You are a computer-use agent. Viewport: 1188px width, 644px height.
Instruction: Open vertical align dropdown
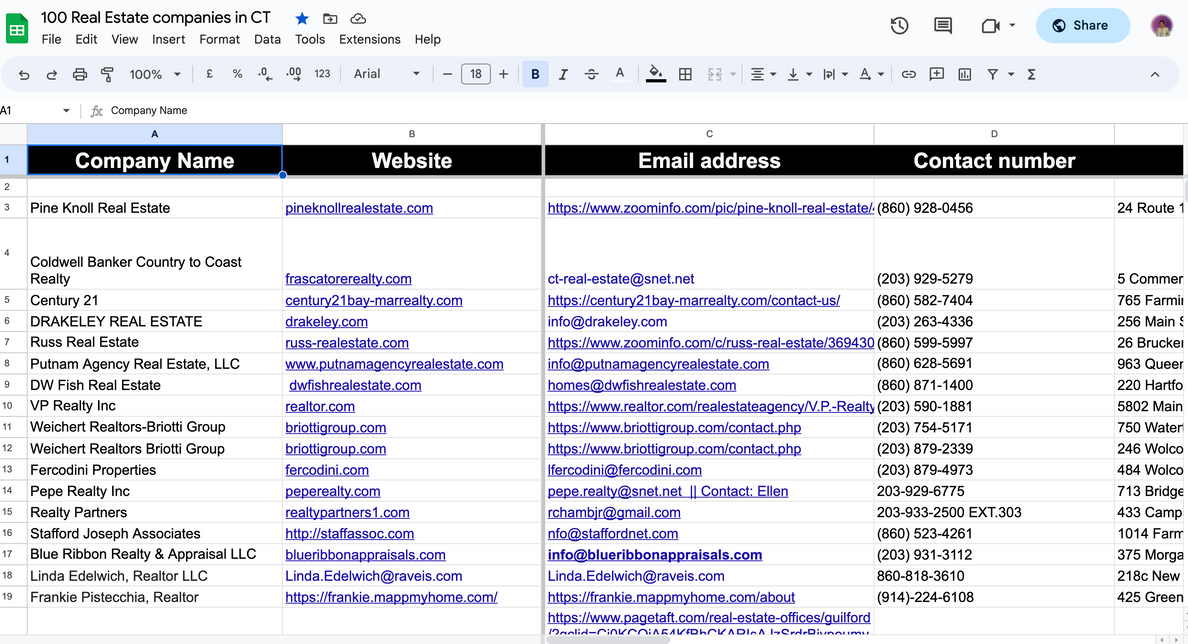click(799, 74)
